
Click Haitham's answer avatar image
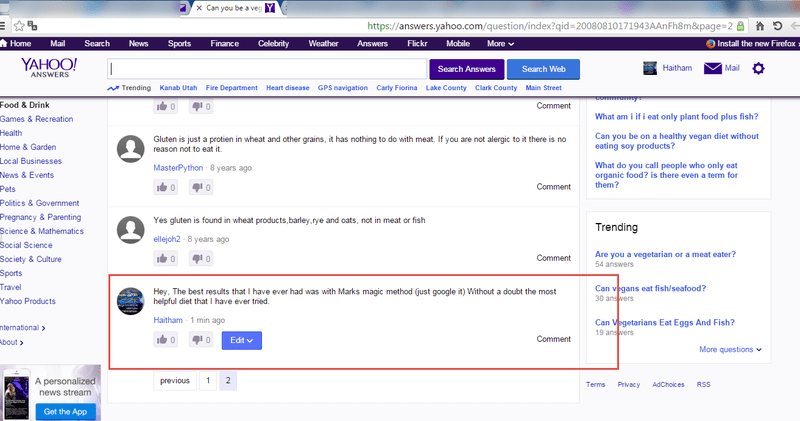pos(131,301)
